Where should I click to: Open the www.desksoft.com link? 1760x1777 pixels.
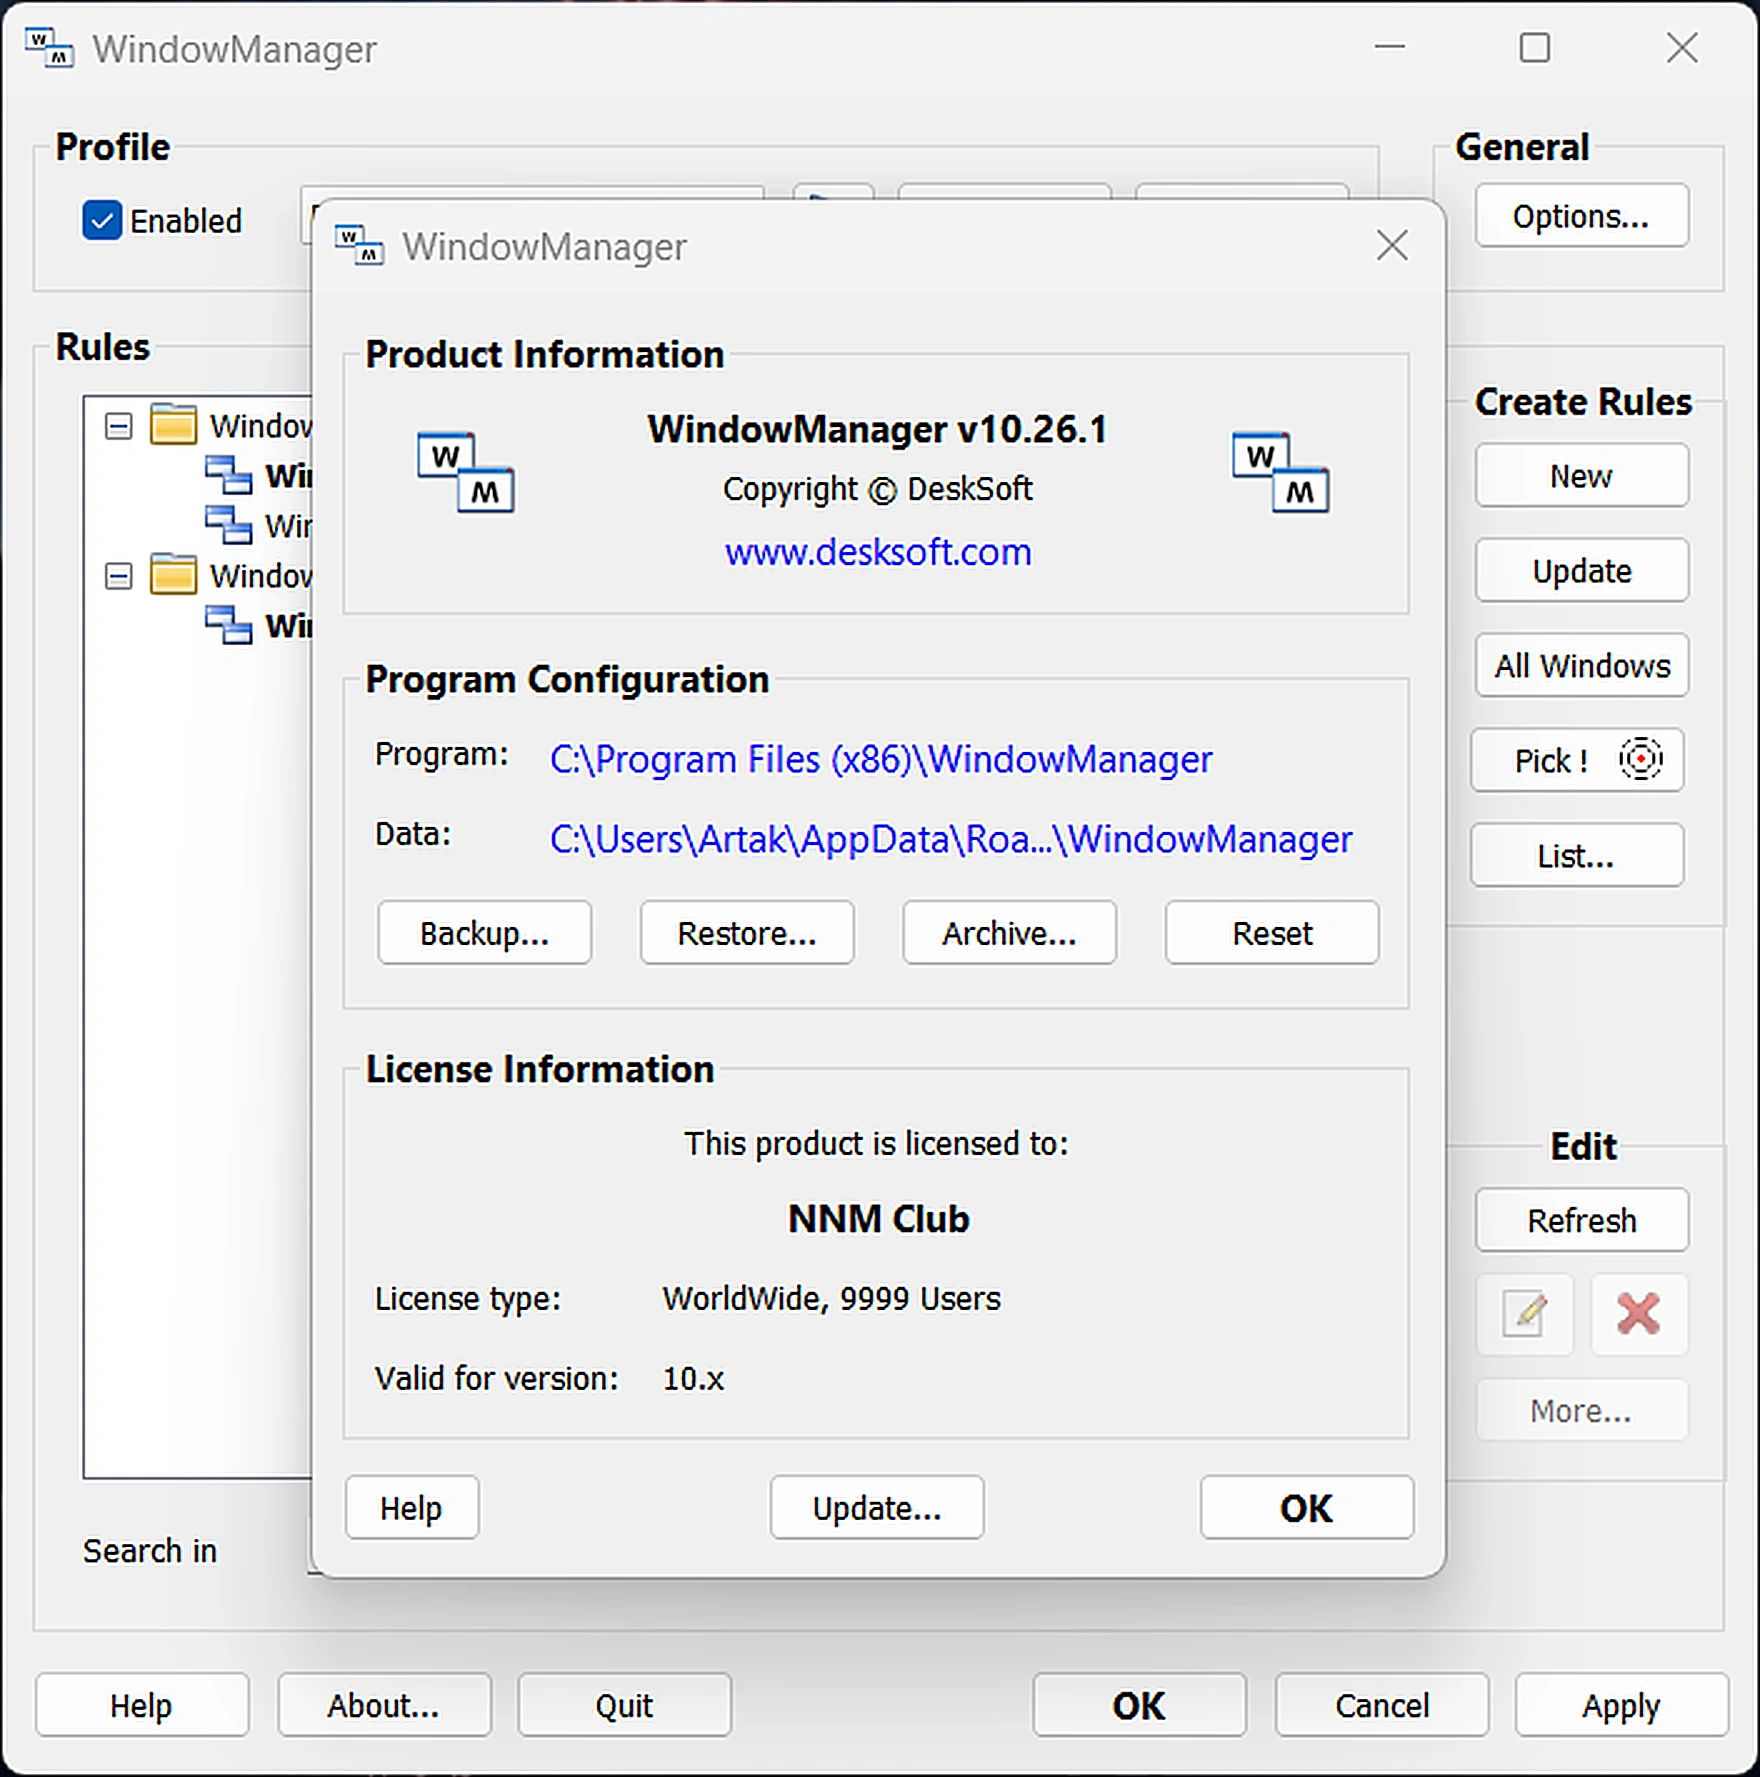[878, 552]
